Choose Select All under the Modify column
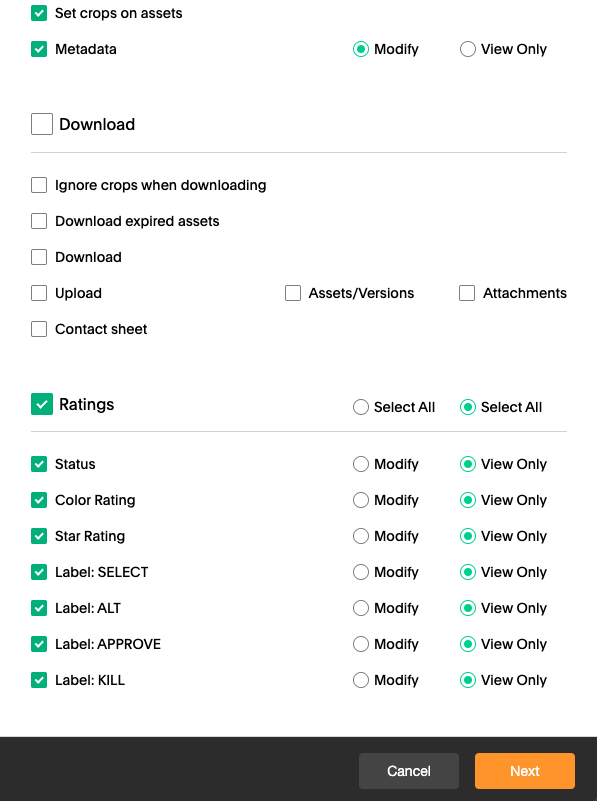Screen dimensions: 597x801 [361, 407]
